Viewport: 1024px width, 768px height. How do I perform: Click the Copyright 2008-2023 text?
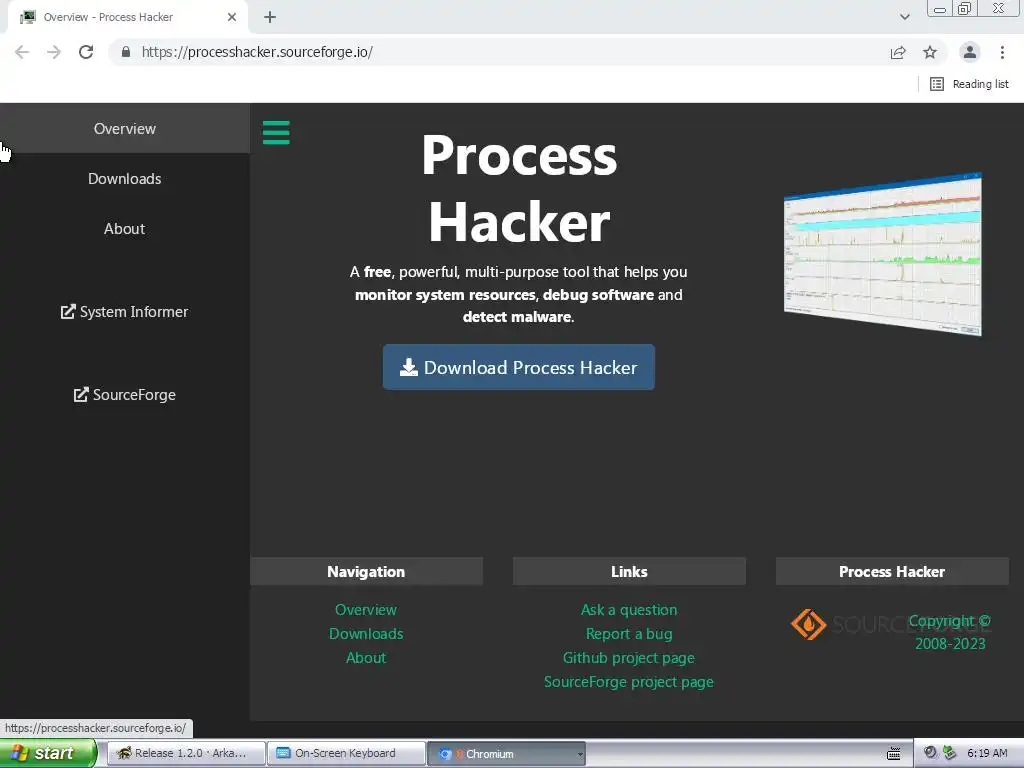point(950,632)
